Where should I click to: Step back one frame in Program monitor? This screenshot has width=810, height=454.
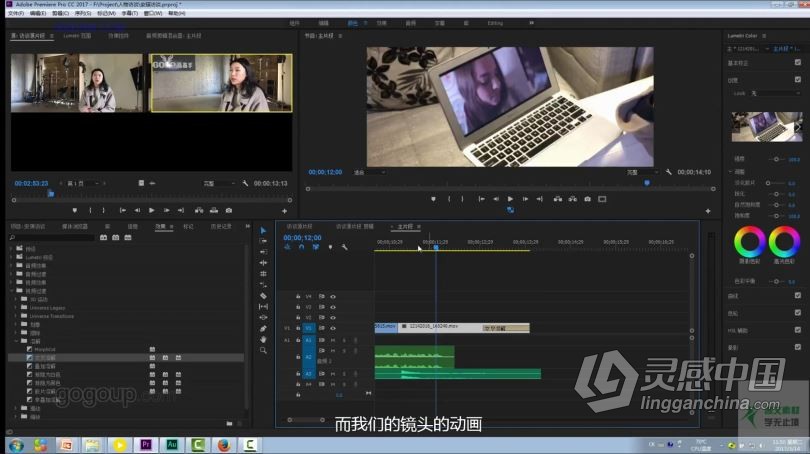coord(495,199)
